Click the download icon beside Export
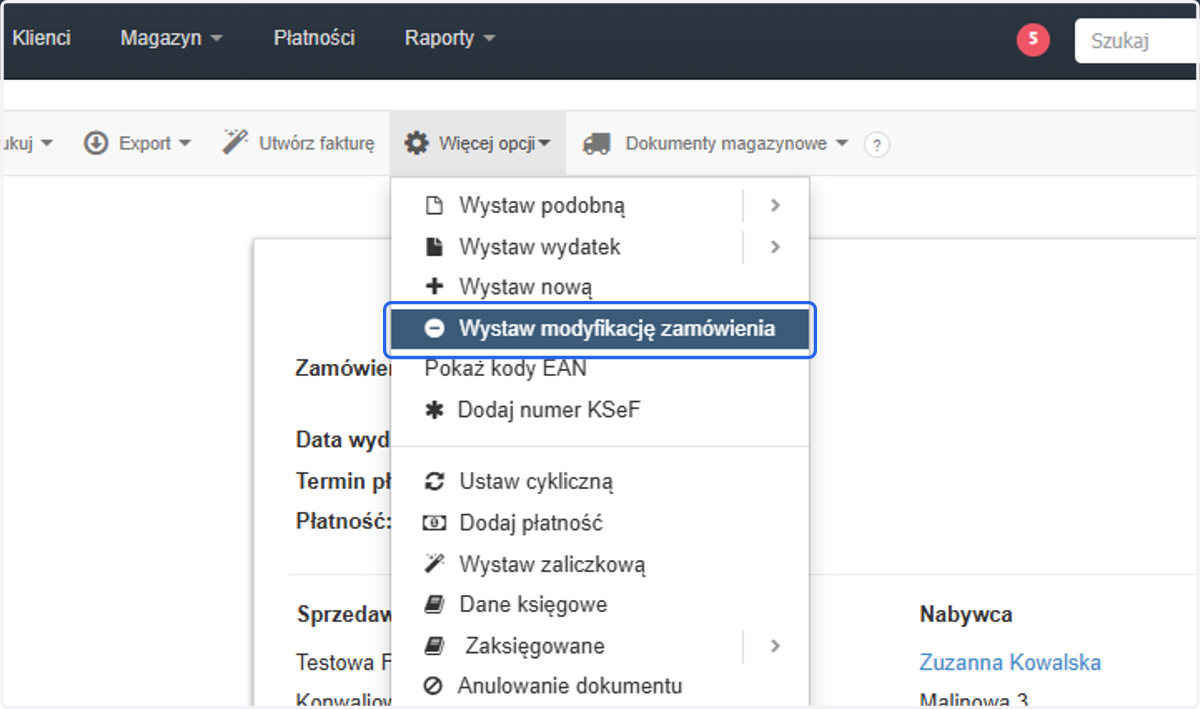The height and width of the screenshot is (709, 1200). [96, 143]
